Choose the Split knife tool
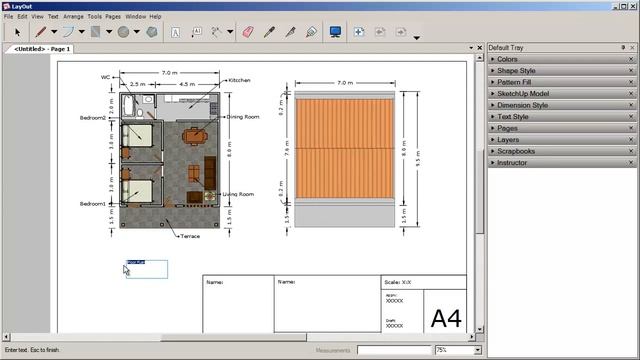This screenshot has height=360, width=640. [x=290, y=32]
